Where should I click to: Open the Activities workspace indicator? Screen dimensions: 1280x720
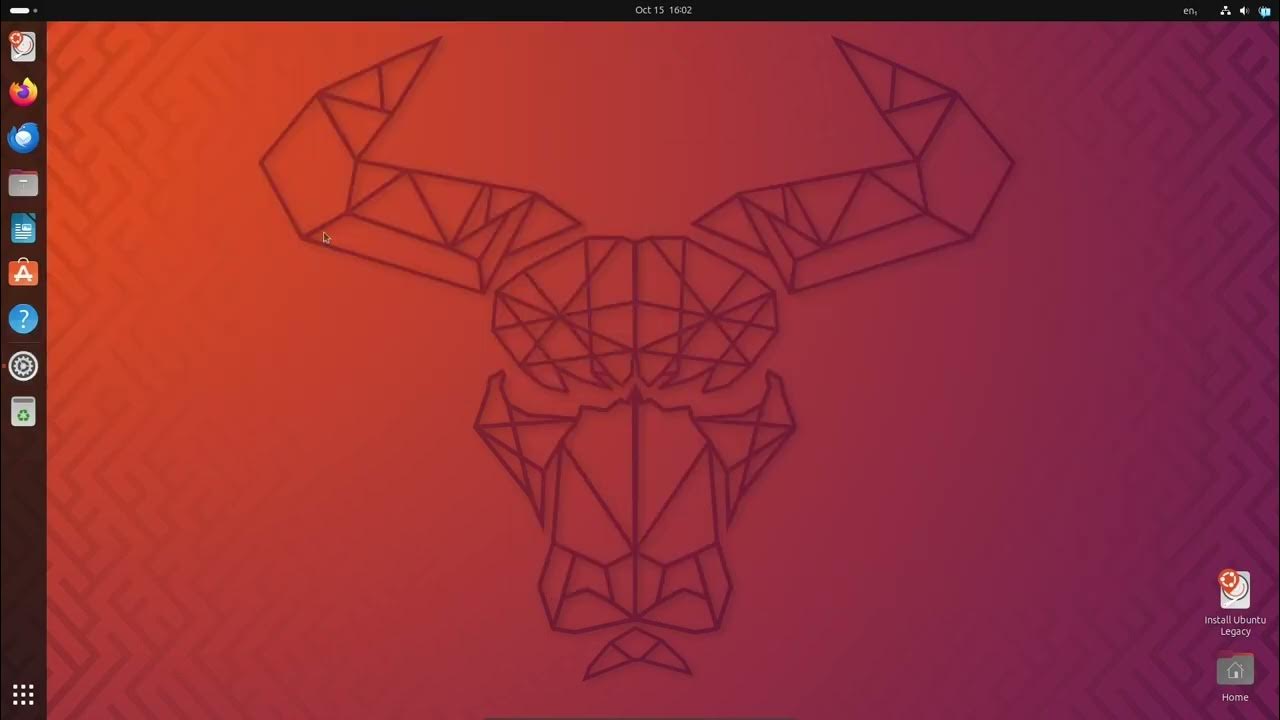point(23,10)
